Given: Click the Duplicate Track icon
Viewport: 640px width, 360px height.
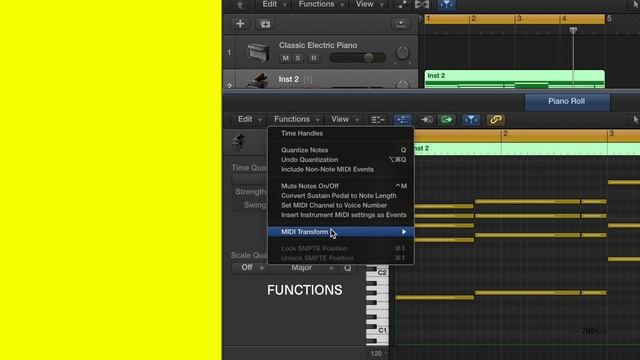Looking at the screenshot, I should pyautogui.click(x=265, y=24).
